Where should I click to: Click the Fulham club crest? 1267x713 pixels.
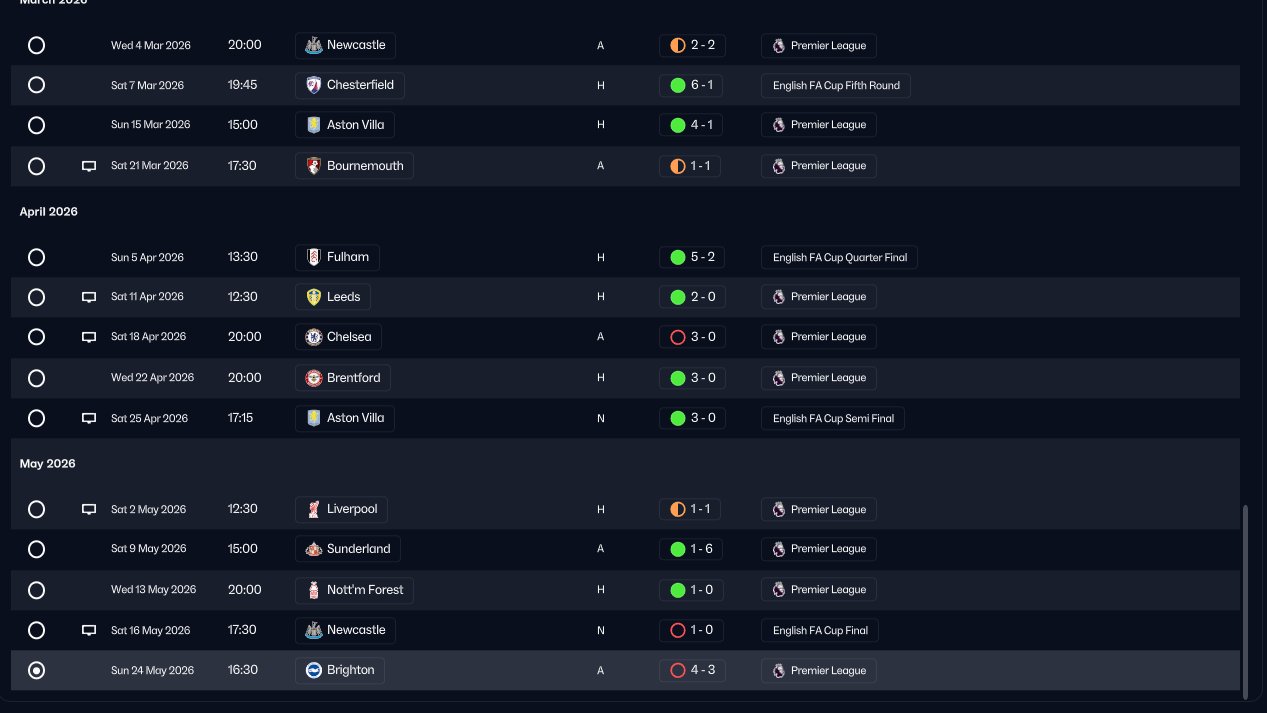click(x=314, y=257)
